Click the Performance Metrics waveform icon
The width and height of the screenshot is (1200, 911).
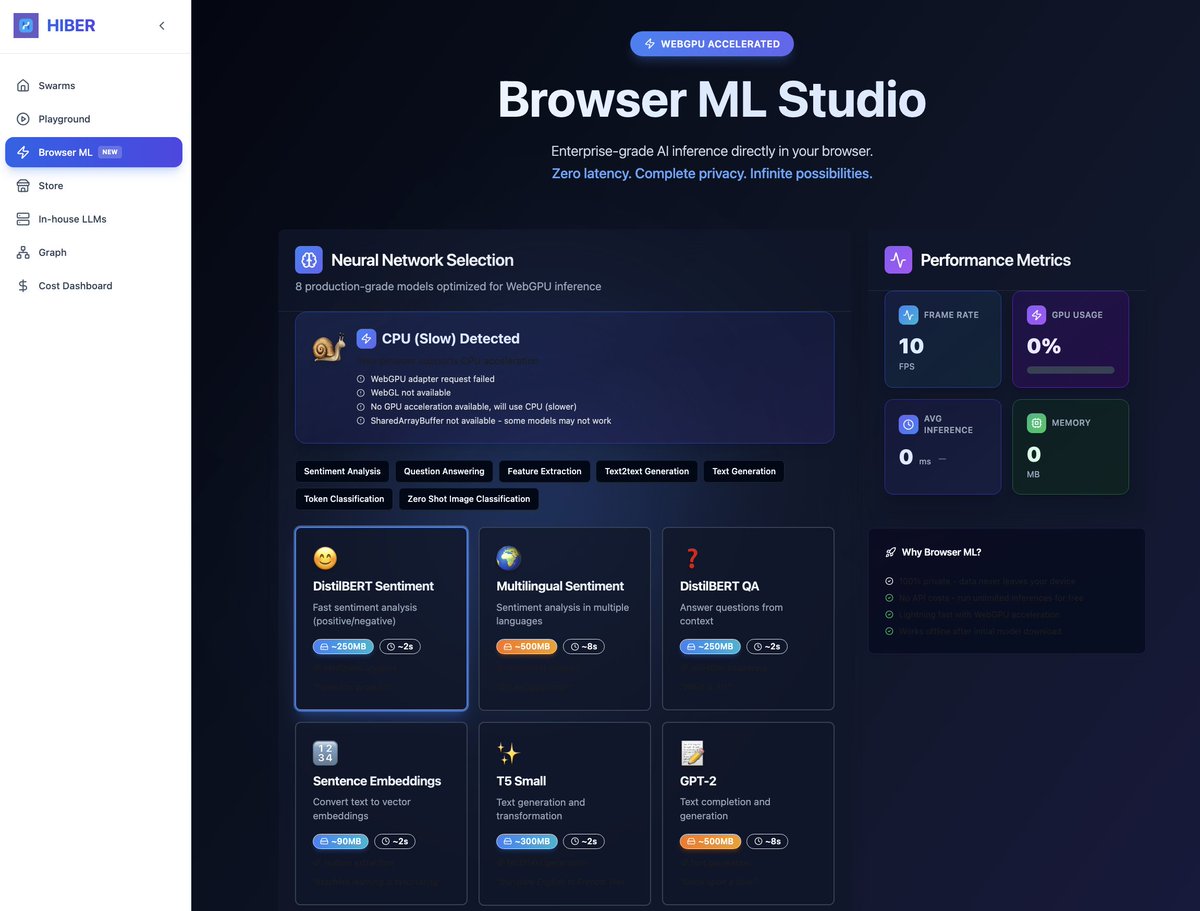pos(898,260)
